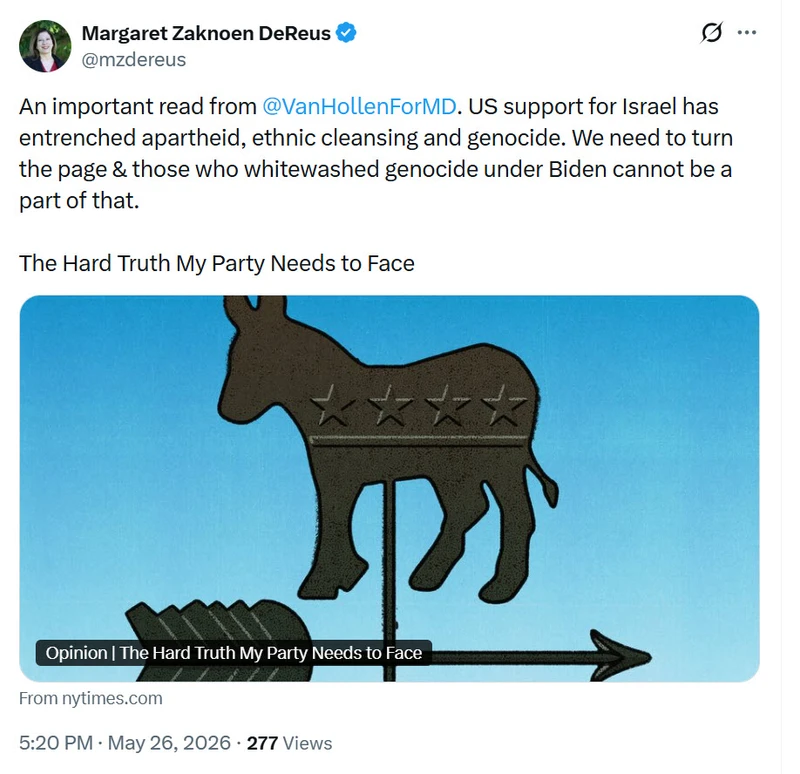This screenshot has width=800, height=774.
Task: Open the Grok explain-this-post icon
Action: coord(711,33)
